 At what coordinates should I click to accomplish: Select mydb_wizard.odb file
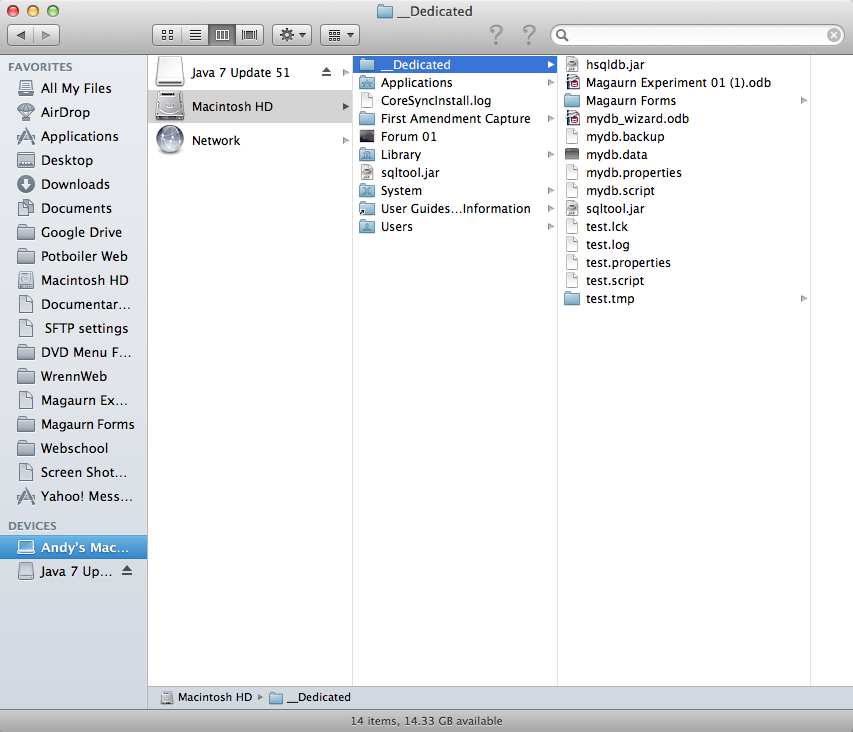pos(636,119)
